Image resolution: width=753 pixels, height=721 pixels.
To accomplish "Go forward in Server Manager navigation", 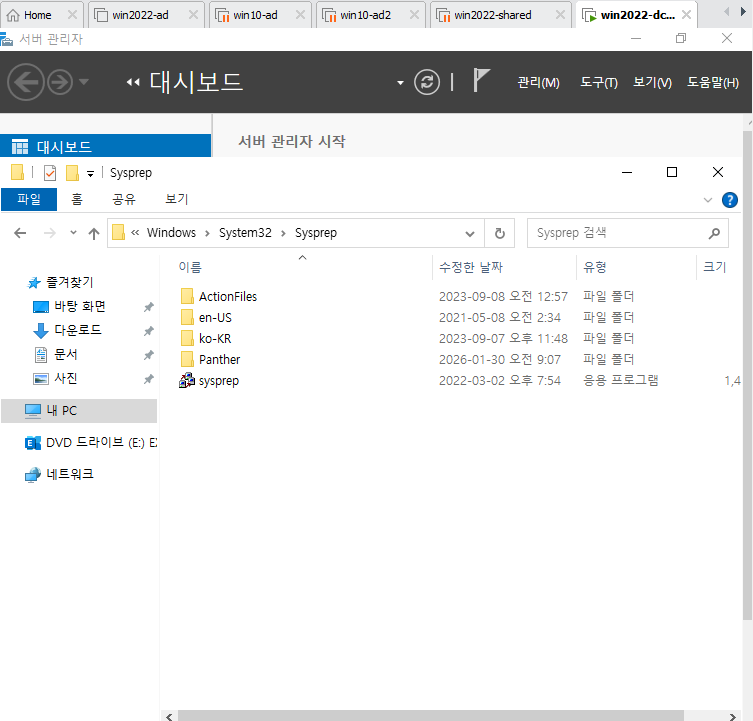I will [x=60, y=82].
